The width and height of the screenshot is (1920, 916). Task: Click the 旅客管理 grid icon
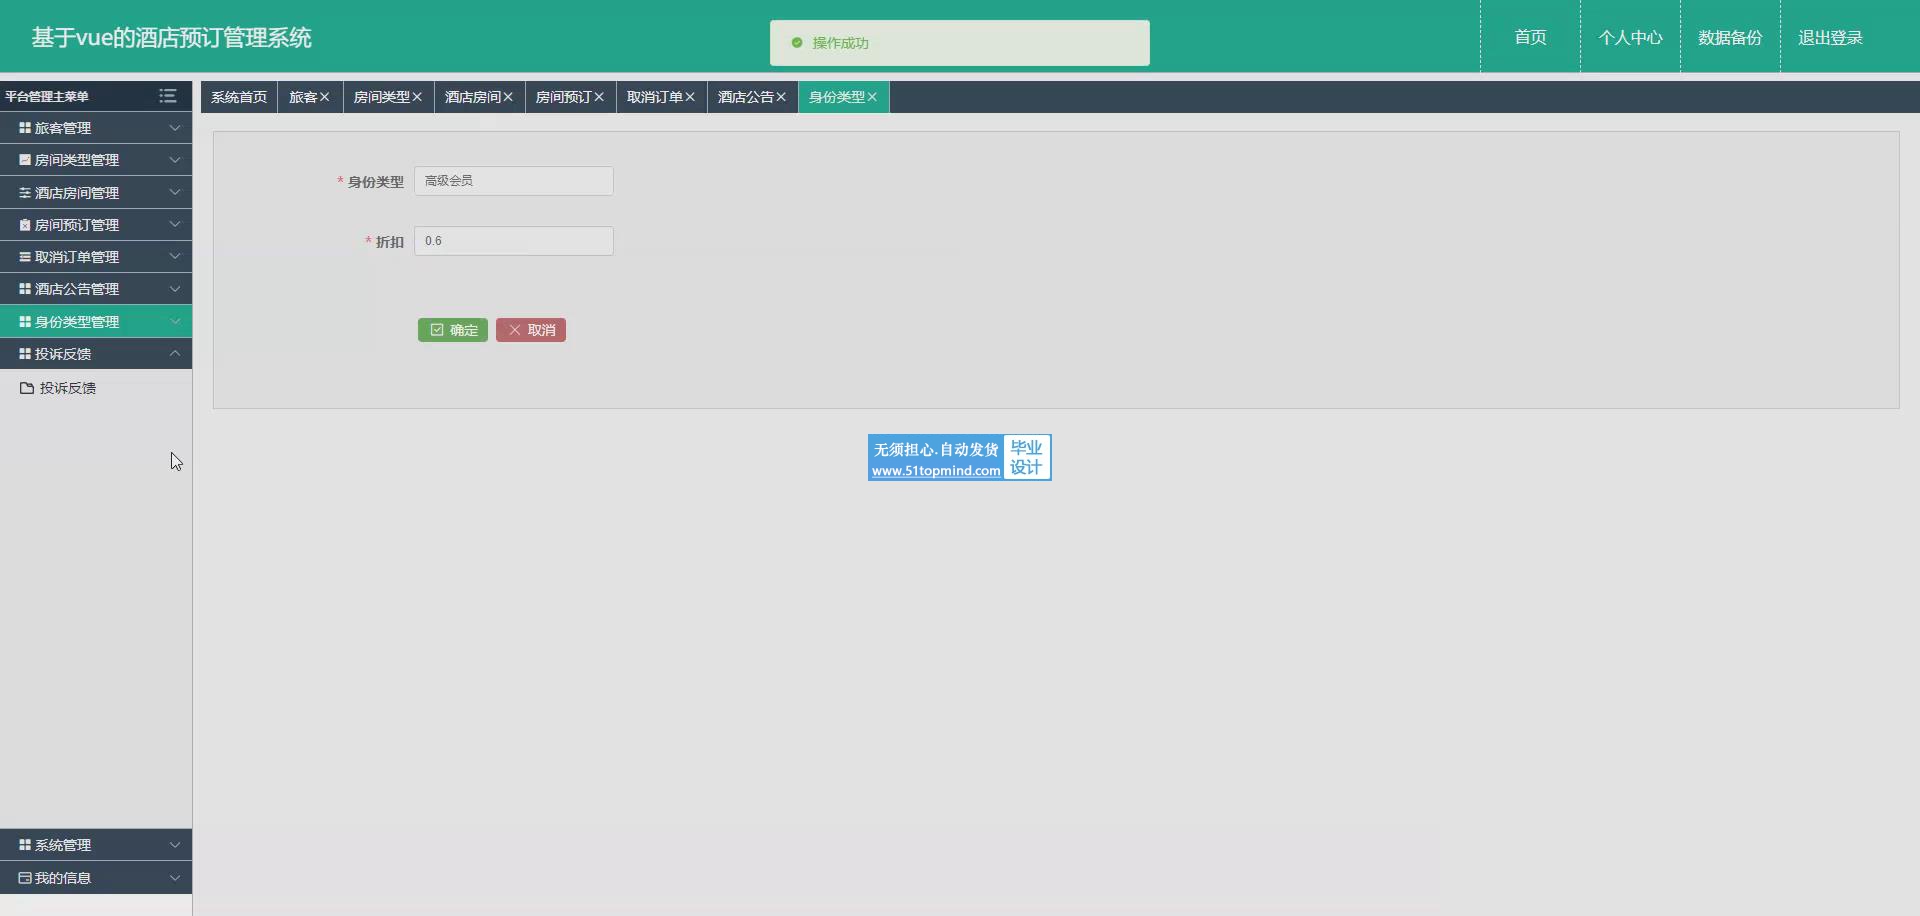(25, 128)
